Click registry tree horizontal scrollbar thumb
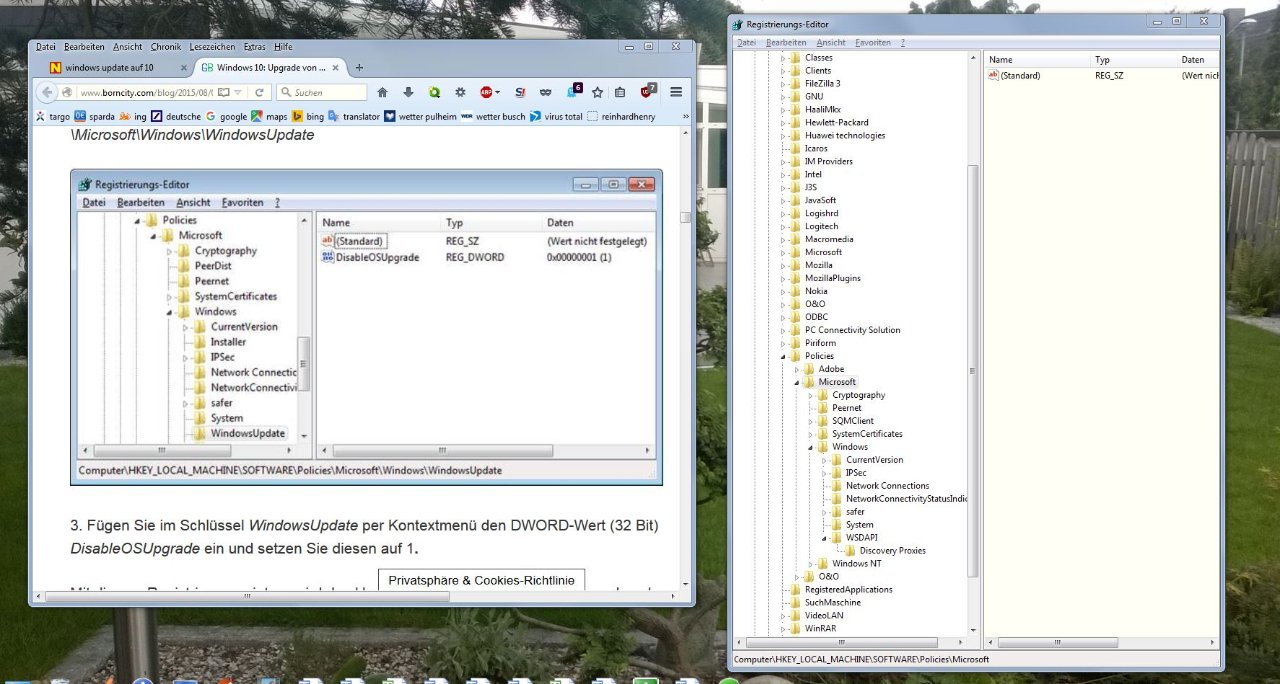The height and width of the screenshot is (684, 1280). point(841,642)
